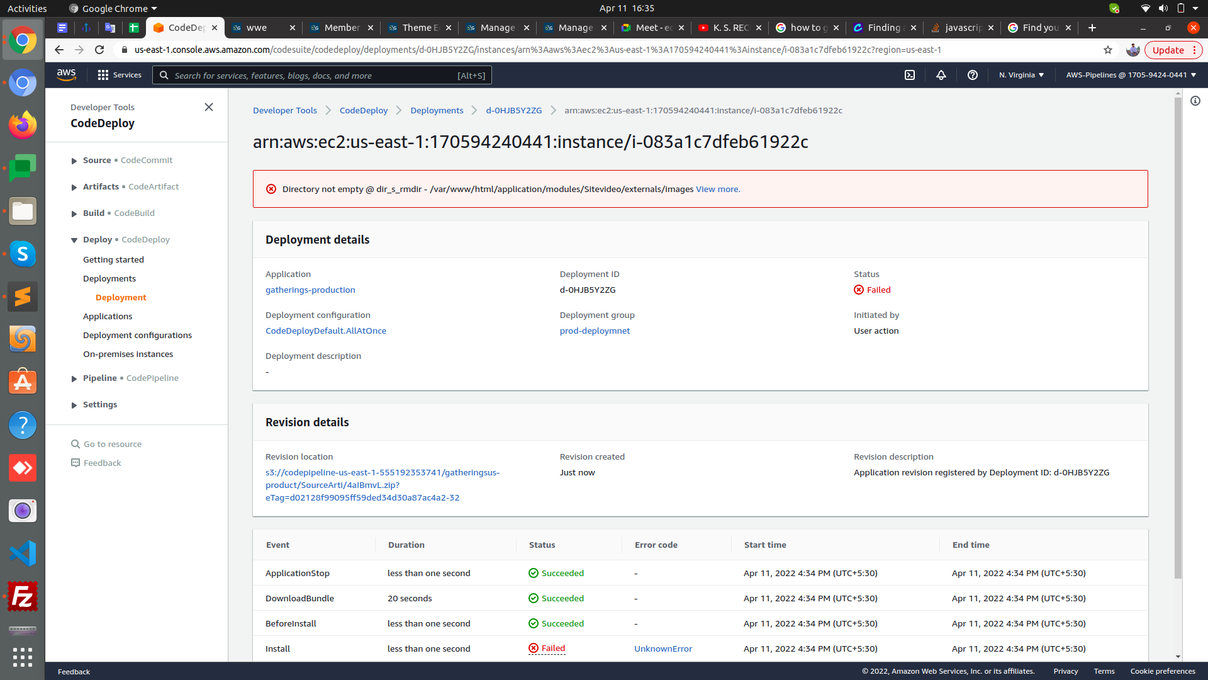This screenshot has height=680, width=1208.
Task: Bookmark this page with star icon
Action: click(x=1107, y=49)
